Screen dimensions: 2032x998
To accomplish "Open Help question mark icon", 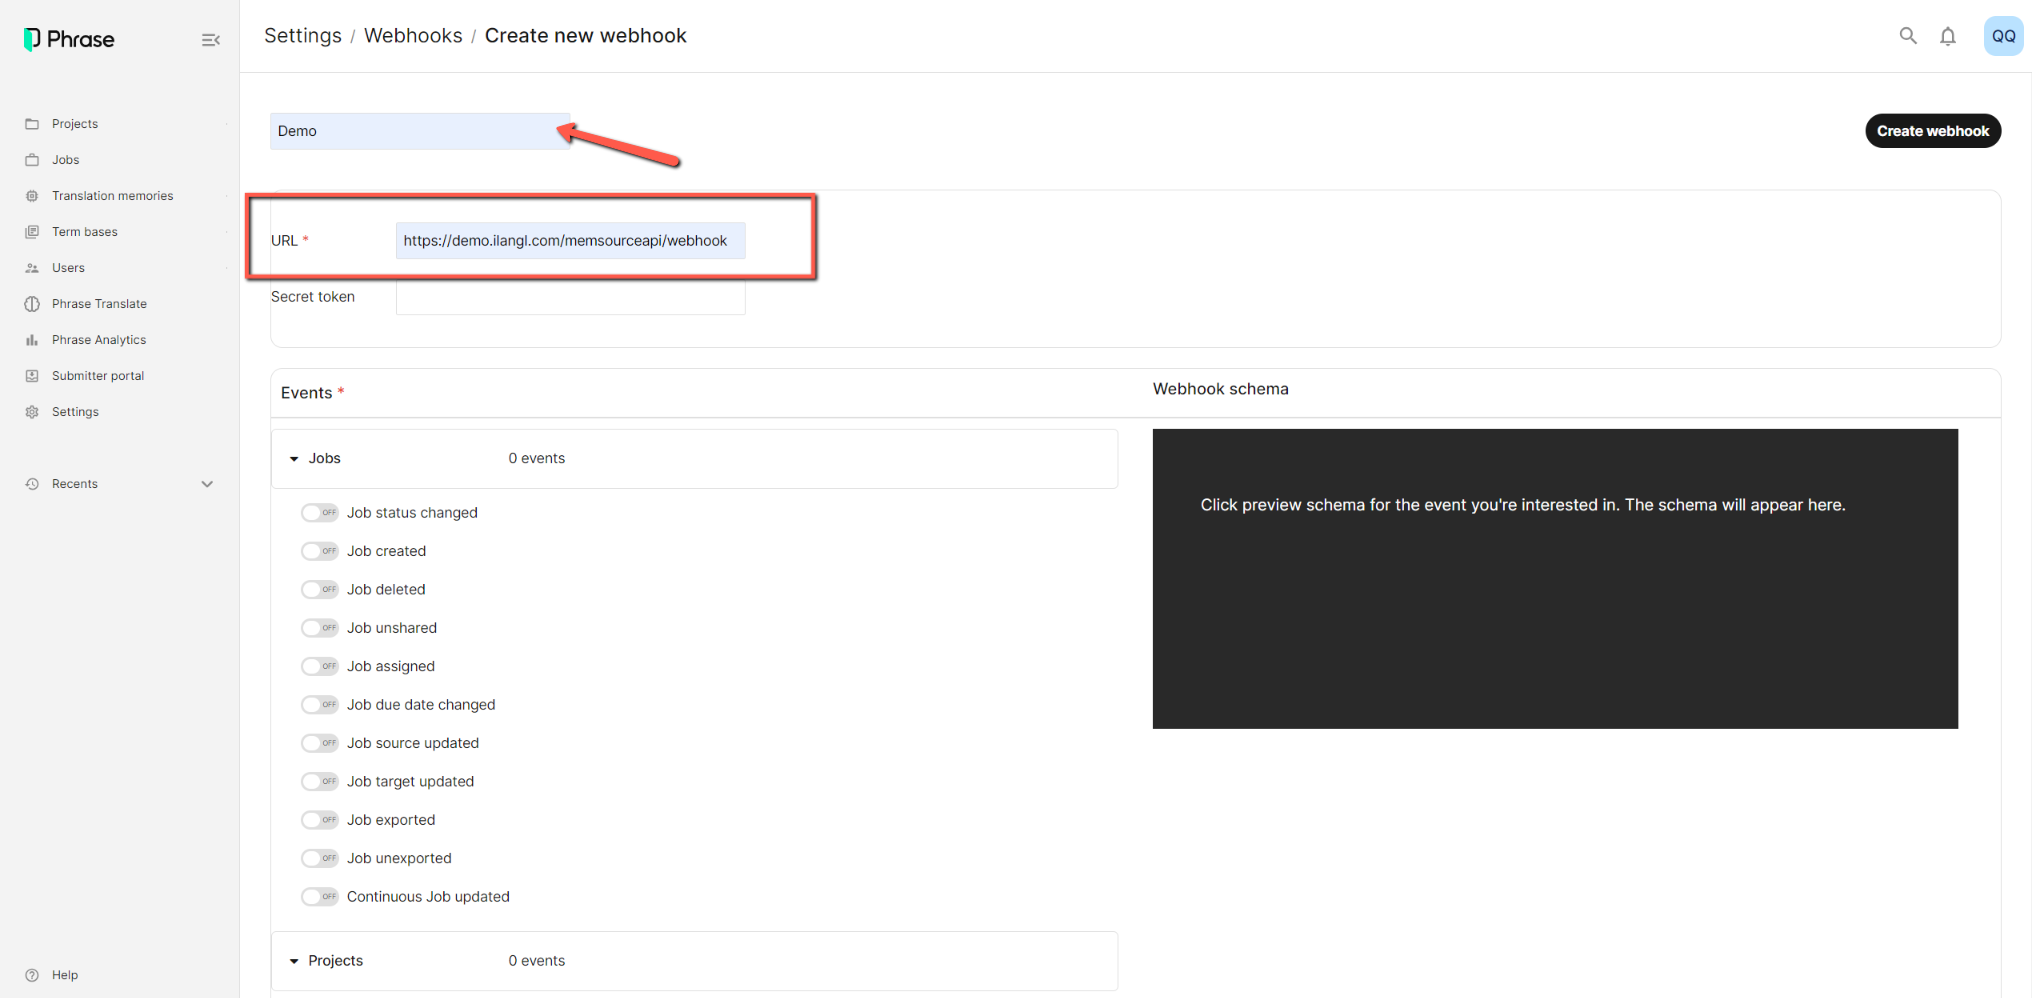I will click(x=32, y=975).
